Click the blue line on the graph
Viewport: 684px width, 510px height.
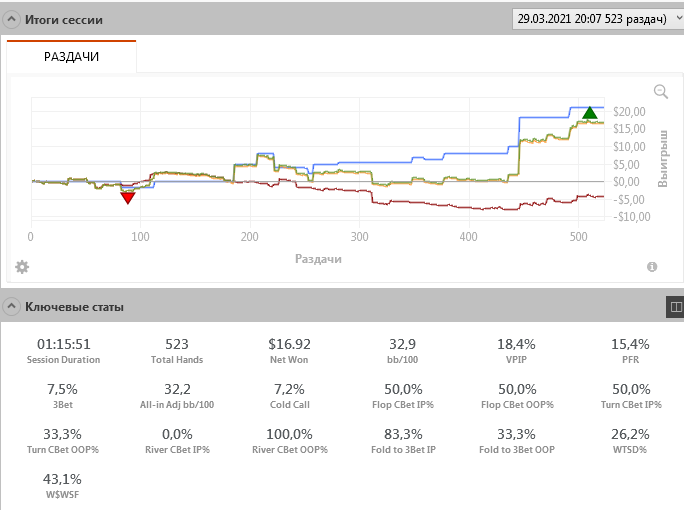click(475, 153)
